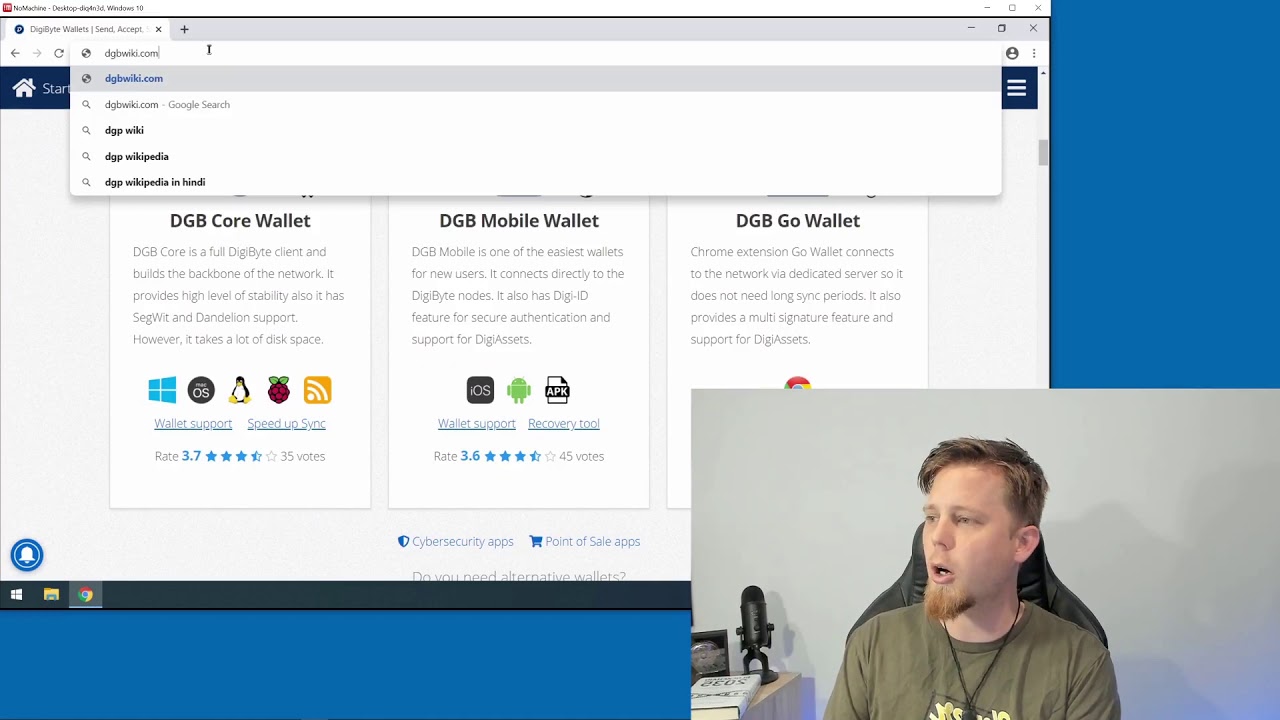
Task: Click the orange RSS feed icon
Action: tap(317, 390)
